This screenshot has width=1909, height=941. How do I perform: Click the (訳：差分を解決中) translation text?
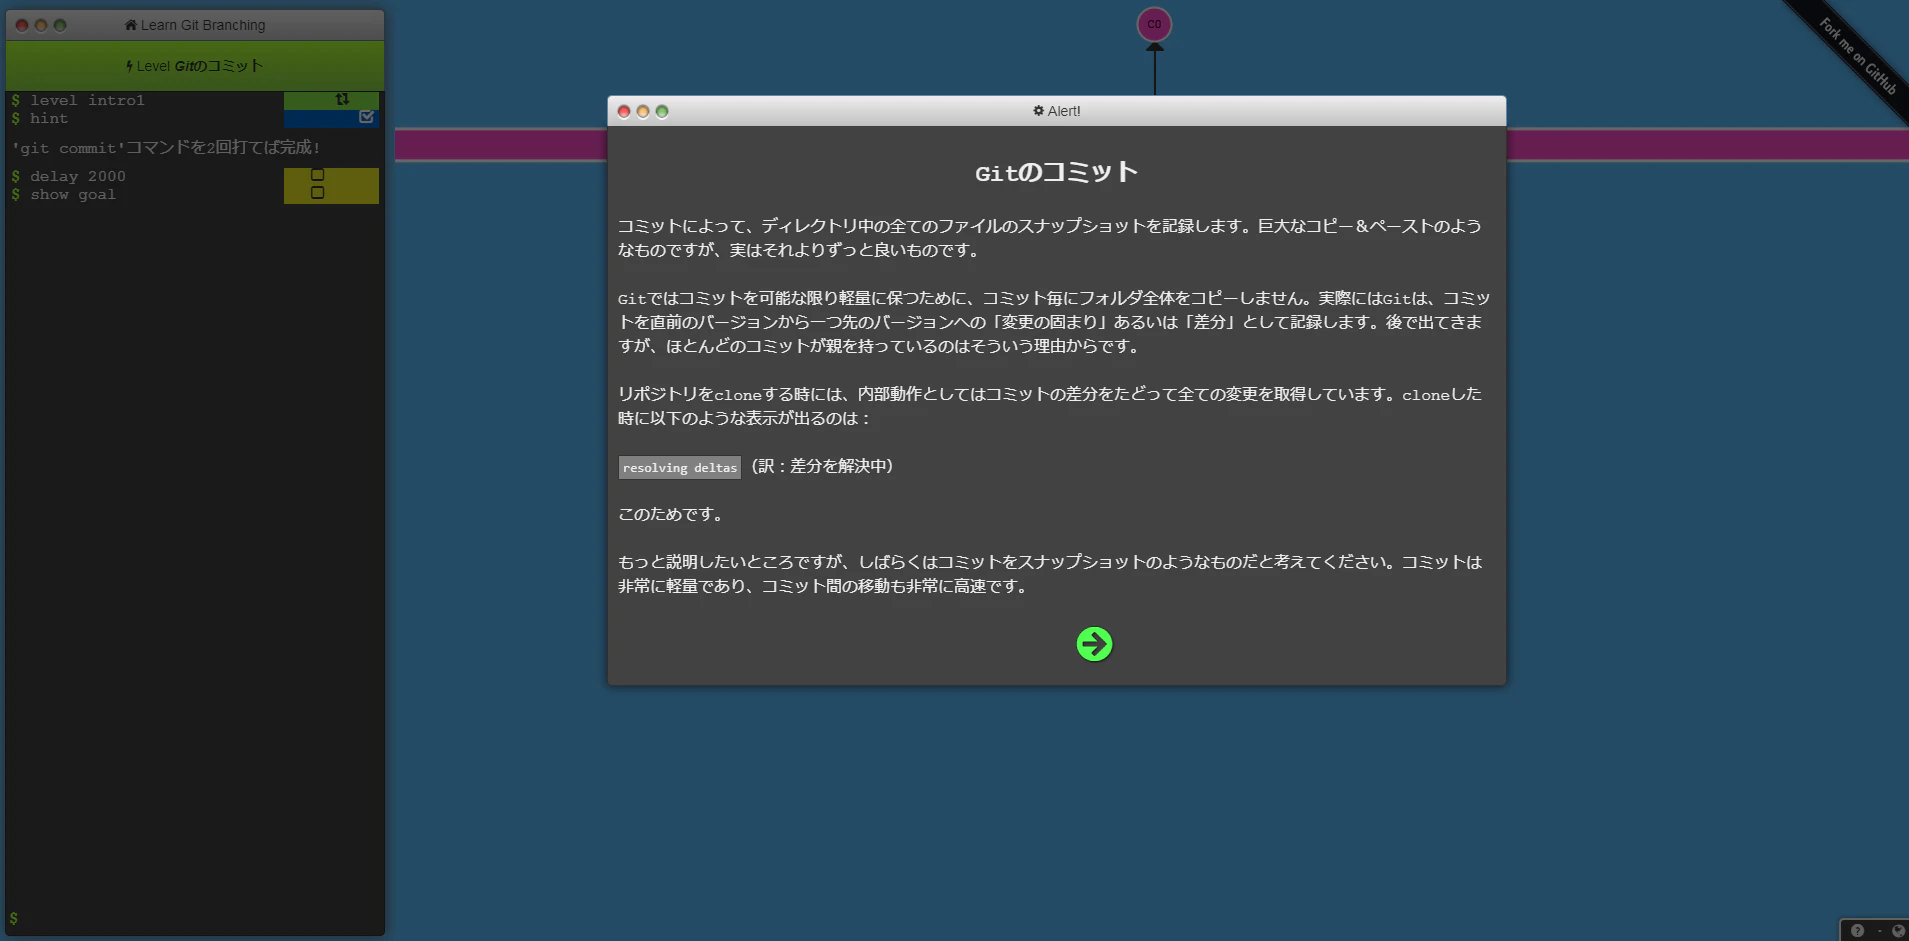[x=821, y=466]
